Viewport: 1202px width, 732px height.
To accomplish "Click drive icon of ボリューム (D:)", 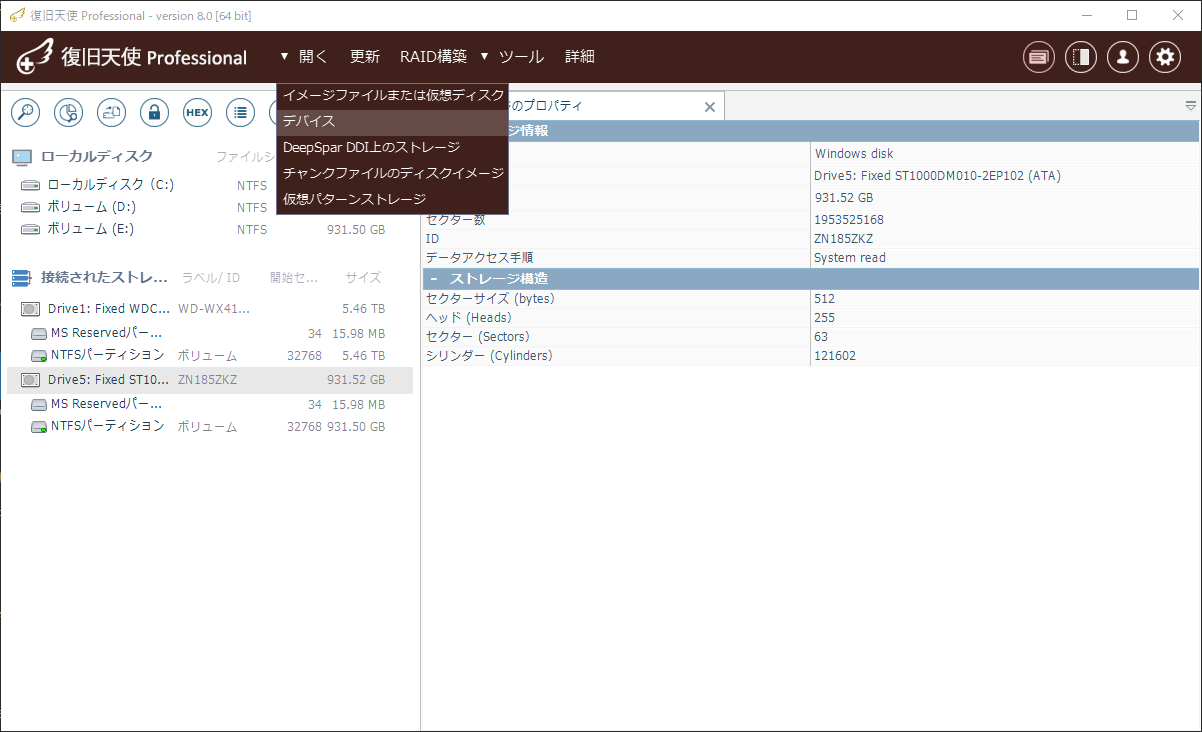I will [x=31, y=207].
